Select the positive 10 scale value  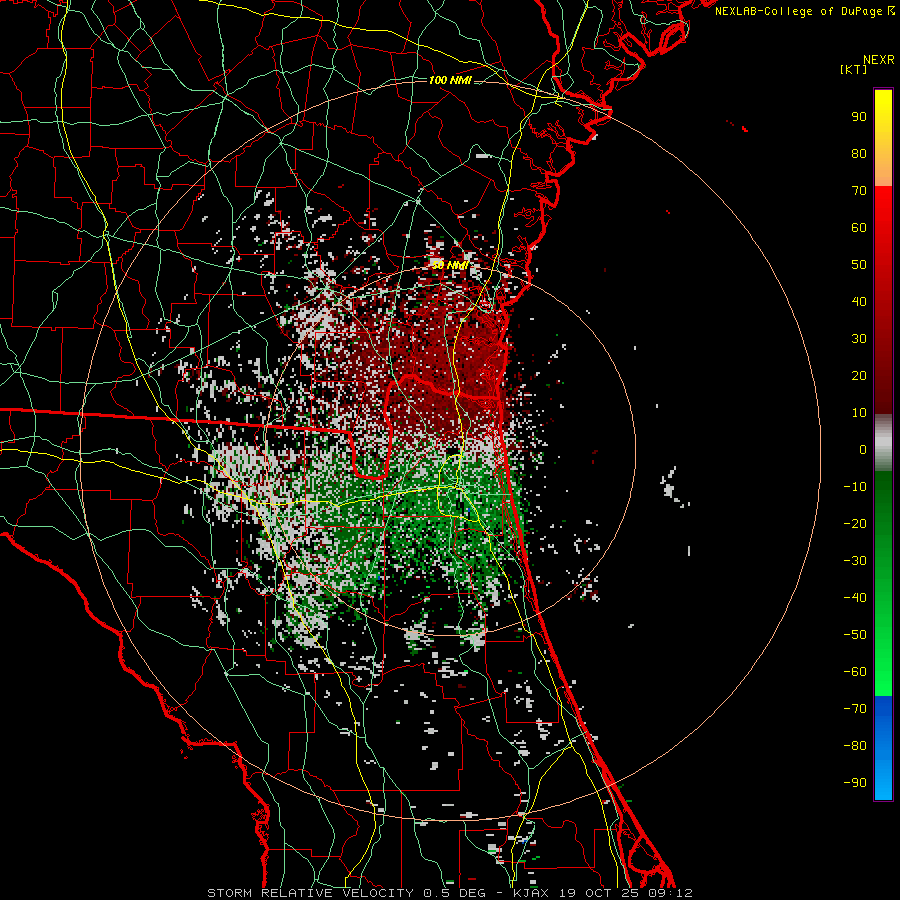click(859, 413)
